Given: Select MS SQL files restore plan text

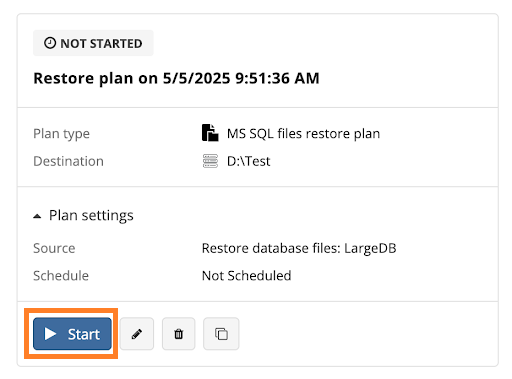Looking at the screenshot, I should pos(303,134).
